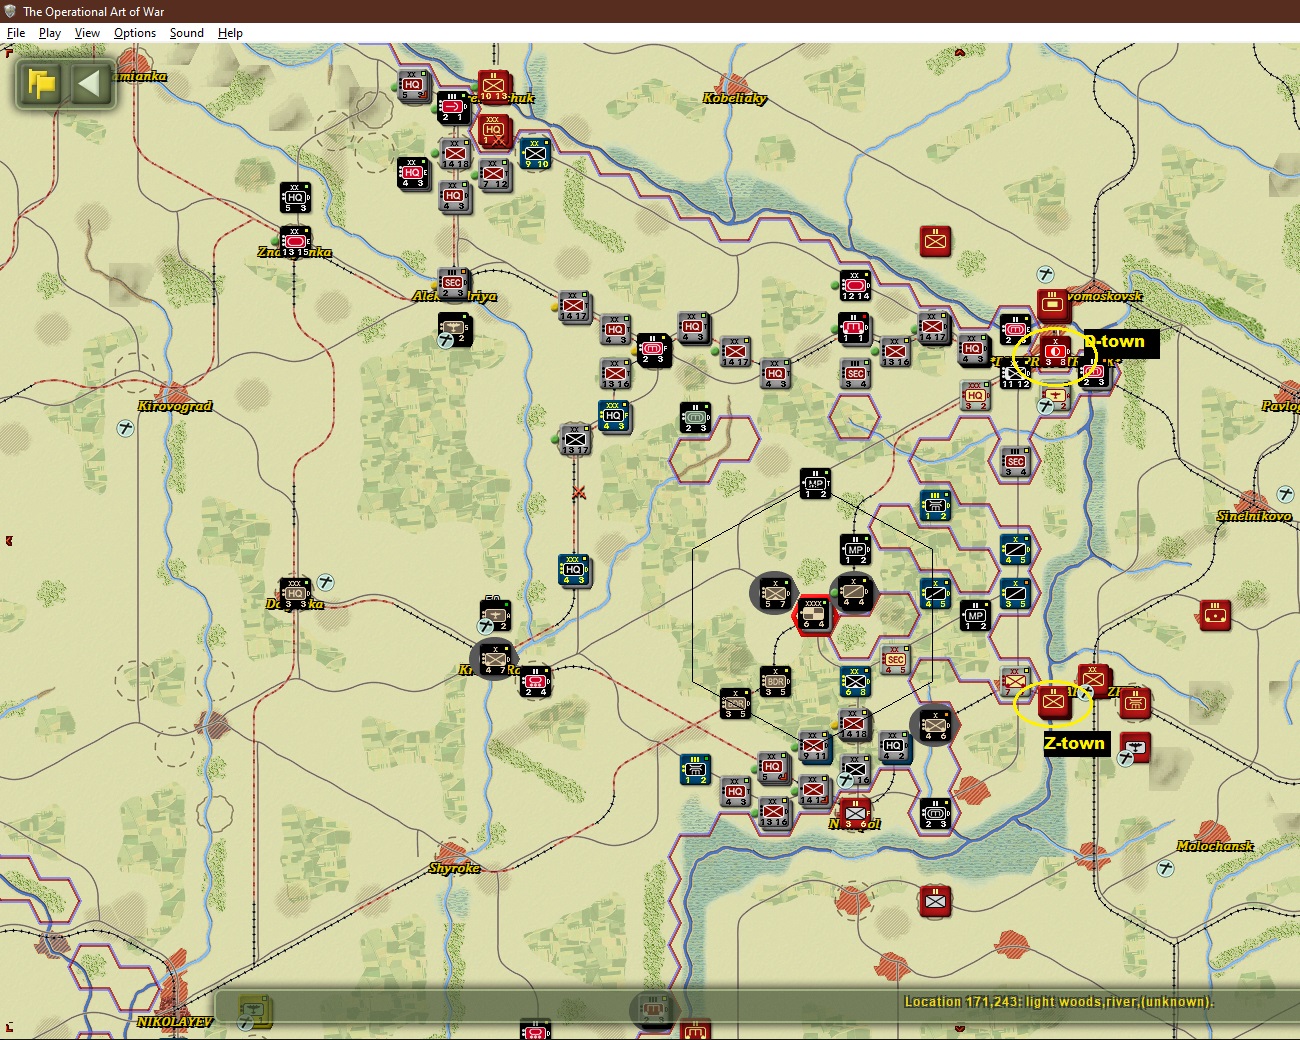Image resolution: width=1300 pixels, height=1040 pixels.
Task: Select the red air unit below Z-town
Action: (x=1135, y=747)
